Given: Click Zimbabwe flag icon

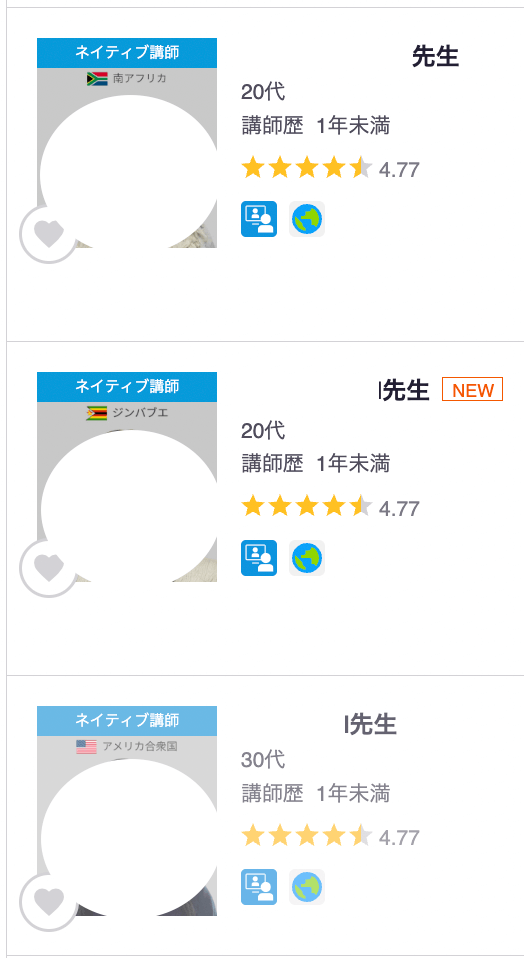Looking at the screenshot, I should (97, 413).
